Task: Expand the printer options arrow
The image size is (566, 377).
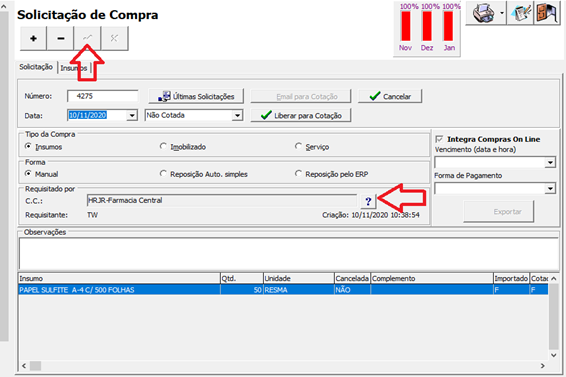Action: (502, 13)
